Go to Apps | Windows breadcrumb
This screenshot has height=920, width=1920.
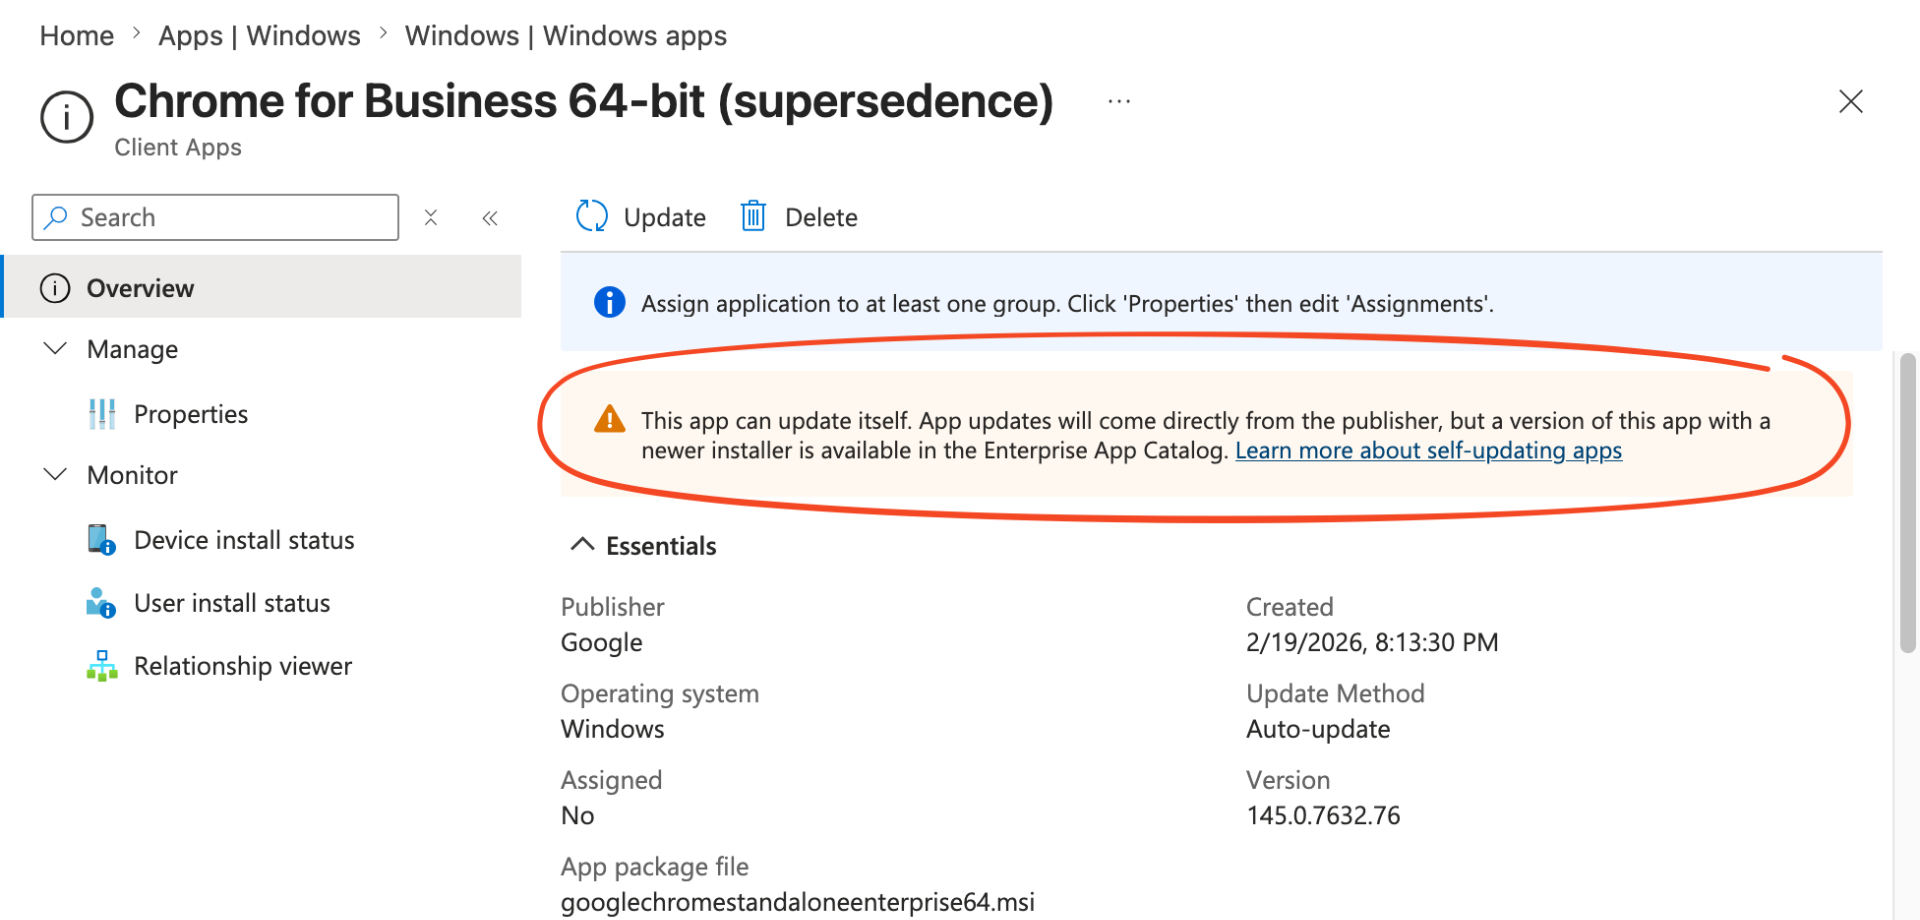(259, 36)
